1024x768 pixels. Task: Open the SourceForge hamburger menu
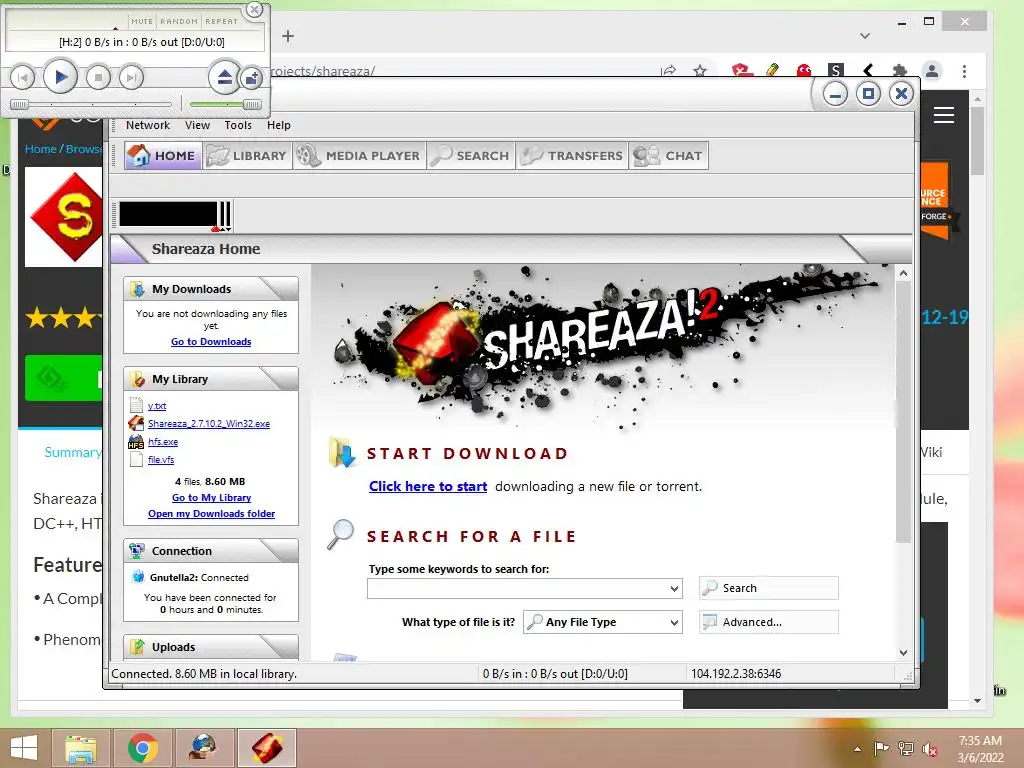point(944,115)
